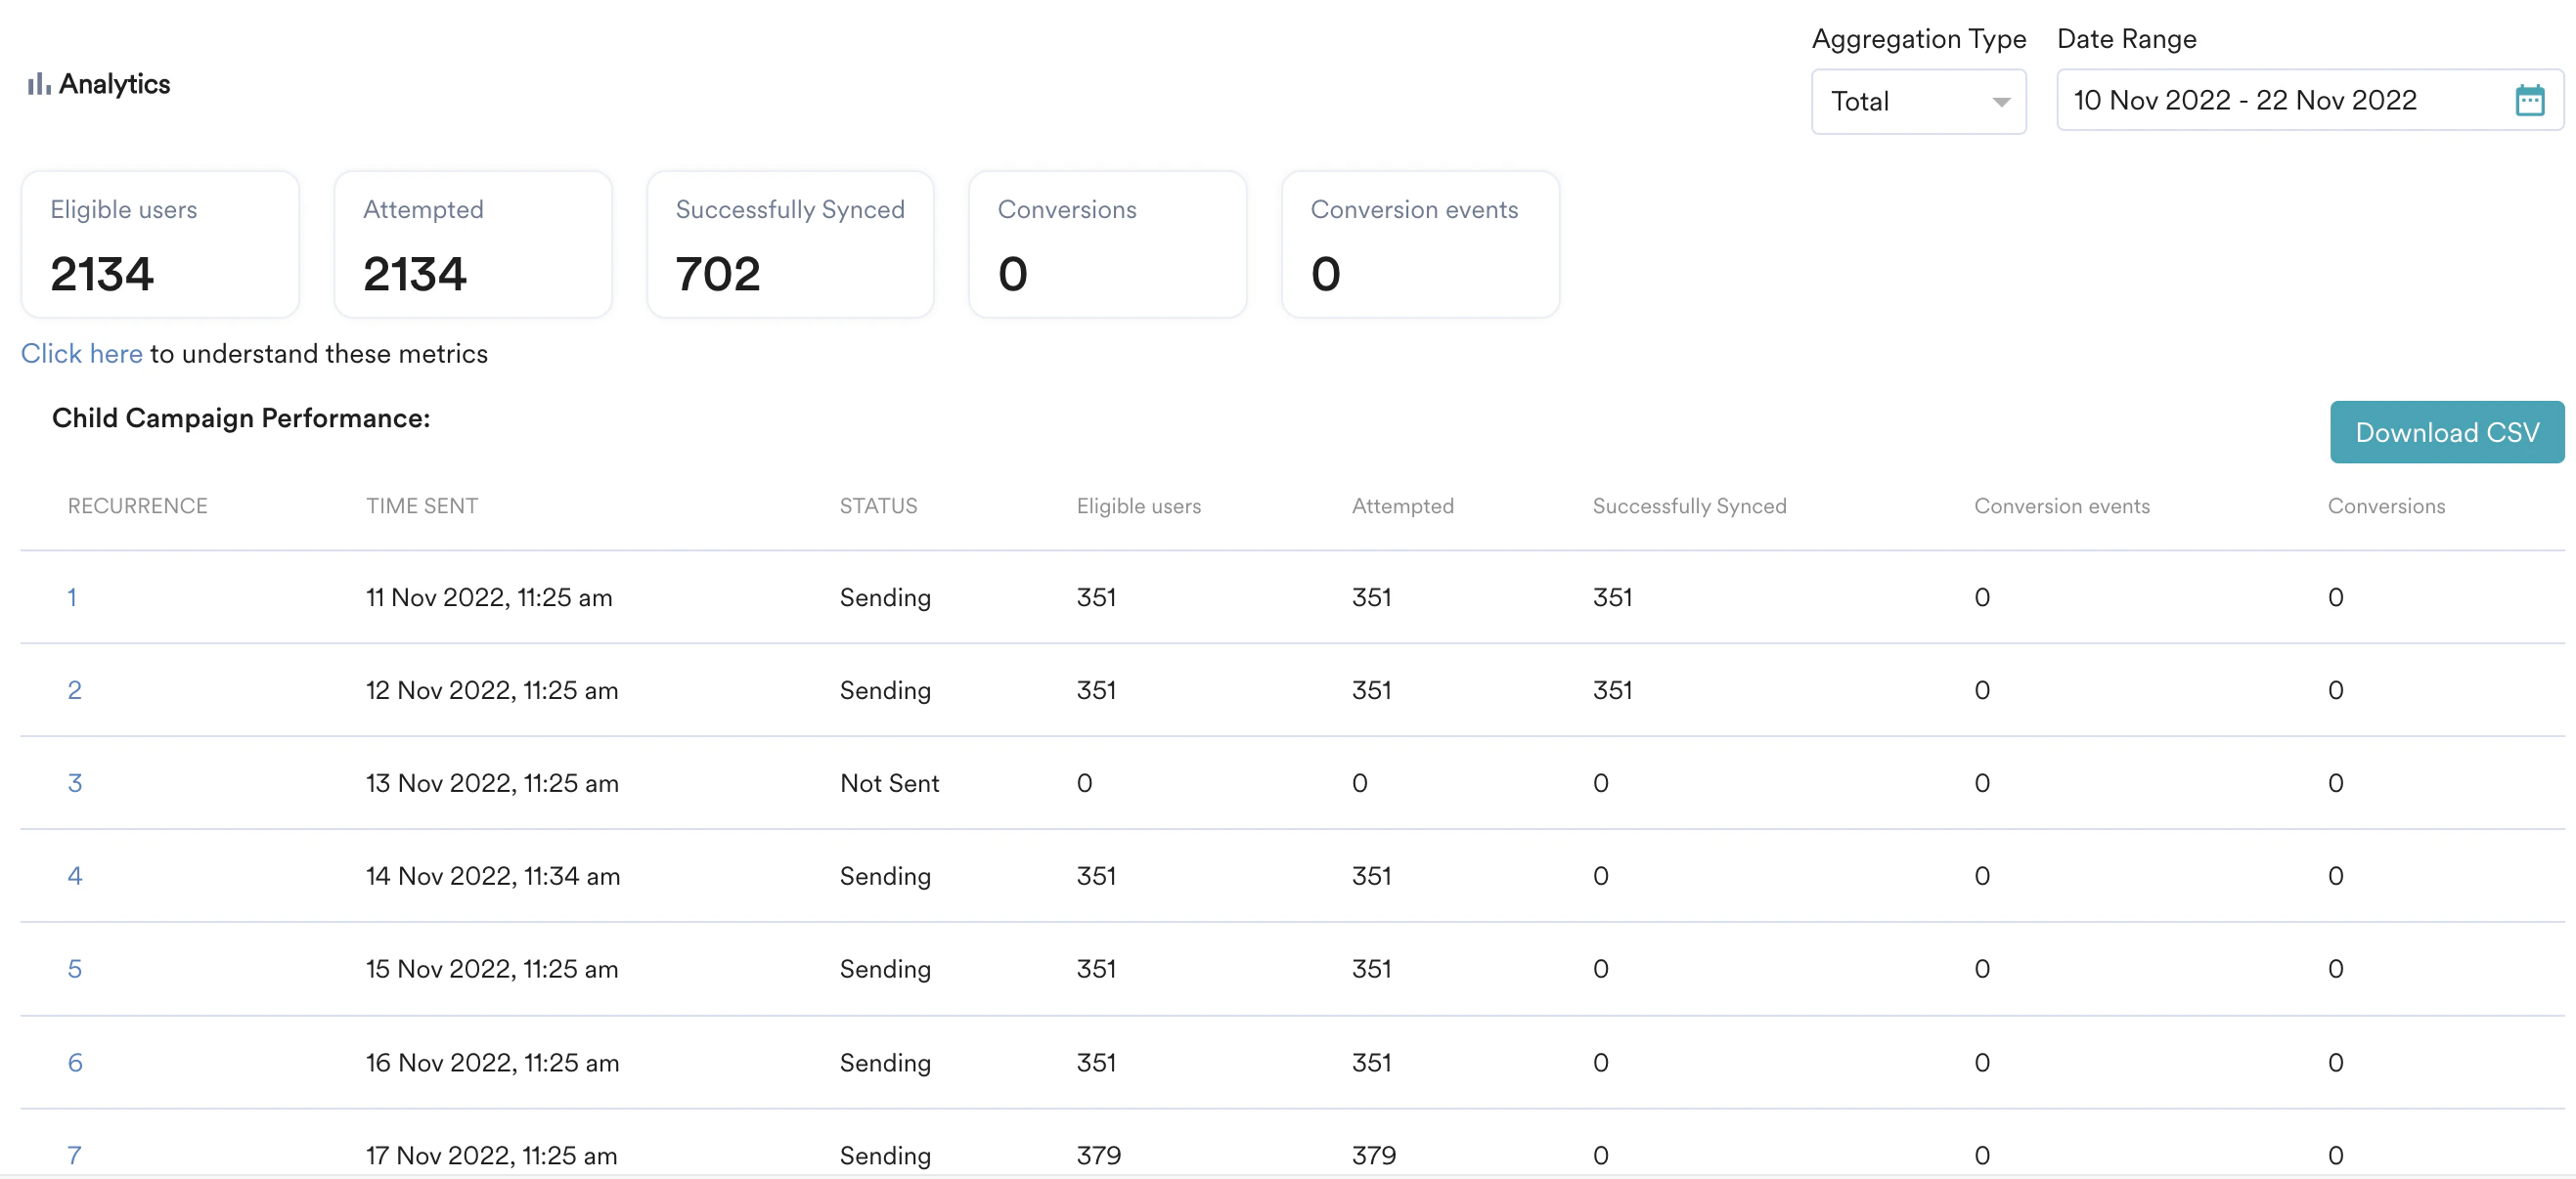Open recurrence 2 campaign link
This screenshot has height=1179, width=2576.
click(x=74, y=690)
